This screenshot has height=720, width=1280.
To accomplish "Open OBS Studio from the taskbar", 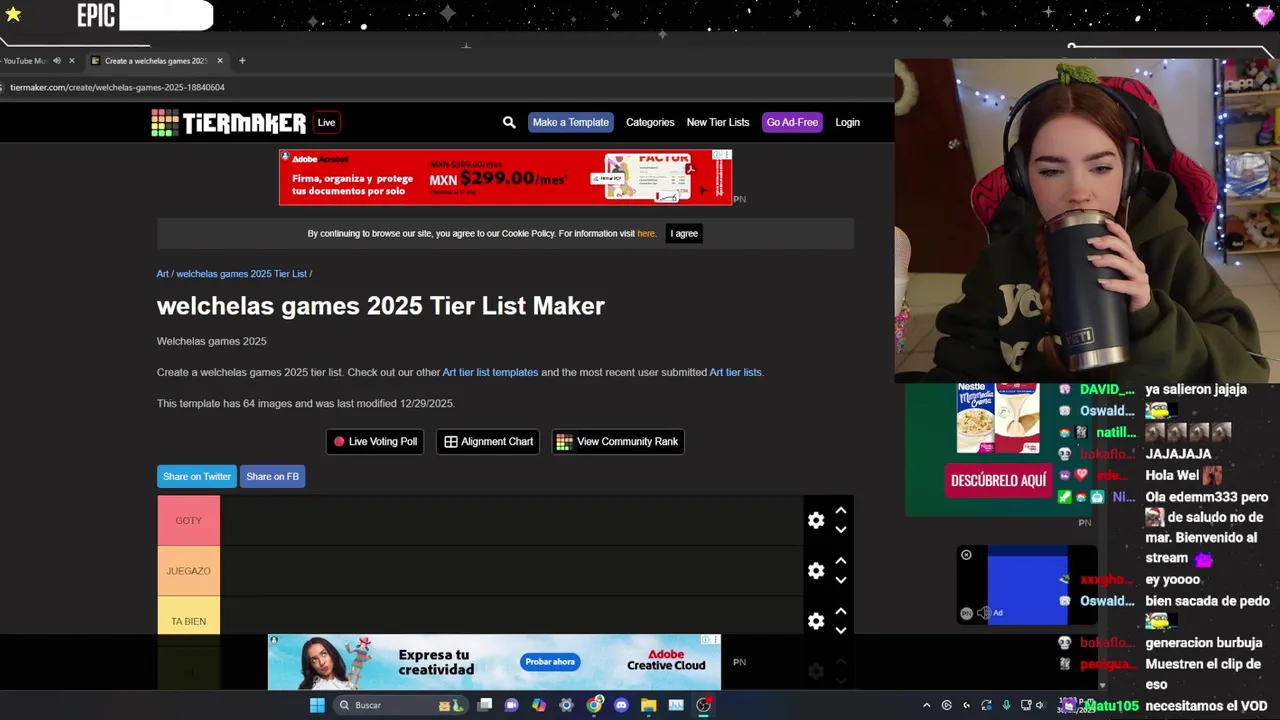I will (x=703, y=705).
